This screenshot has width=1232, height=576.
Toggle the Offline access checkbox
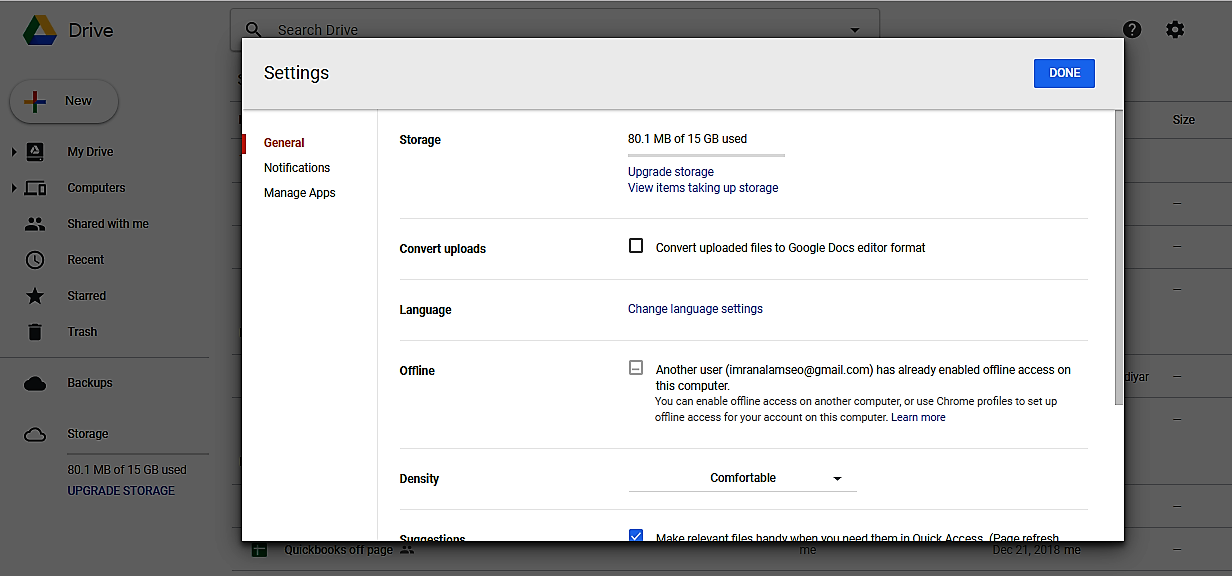tap(636, 368)
